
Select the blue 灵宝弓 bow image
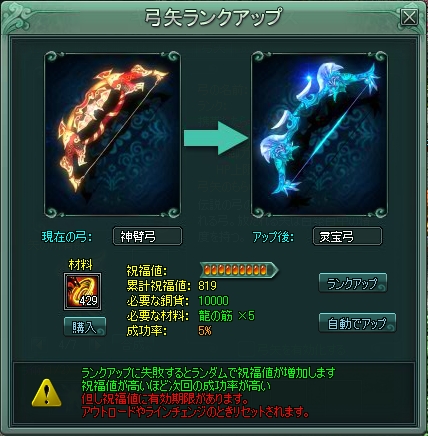point(319,134)
